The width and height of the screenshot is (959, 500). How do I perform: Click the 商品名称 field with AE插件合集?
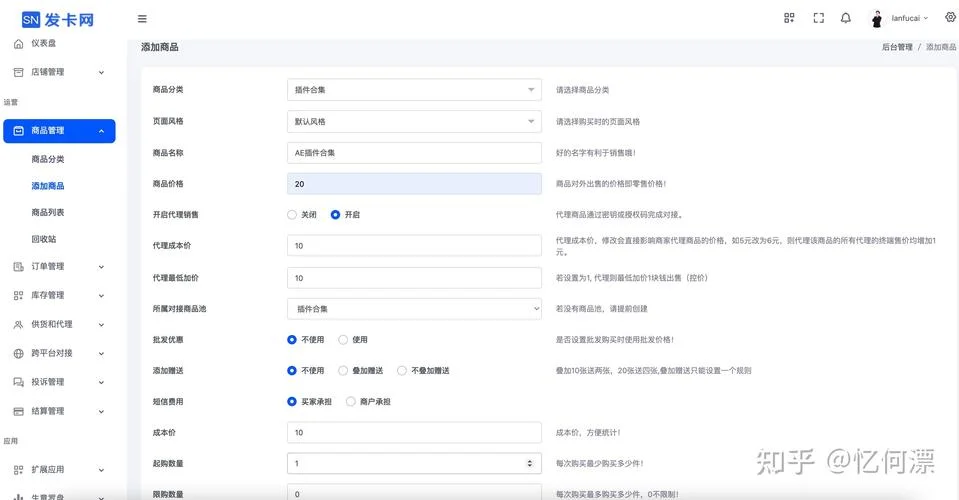tap(414, 153)
